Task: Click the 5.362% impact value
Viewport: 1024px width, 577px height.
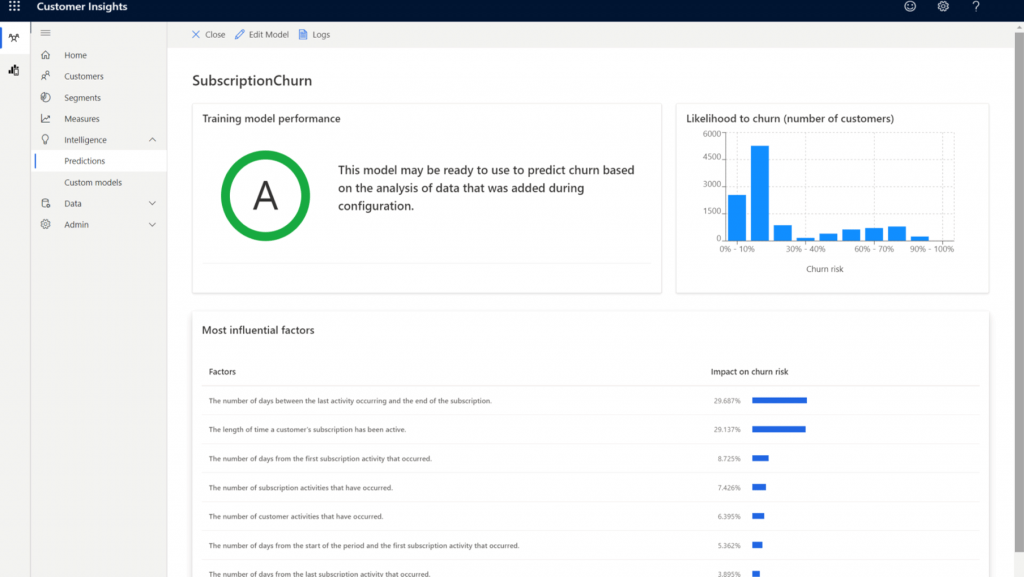Action: (729, 546)
